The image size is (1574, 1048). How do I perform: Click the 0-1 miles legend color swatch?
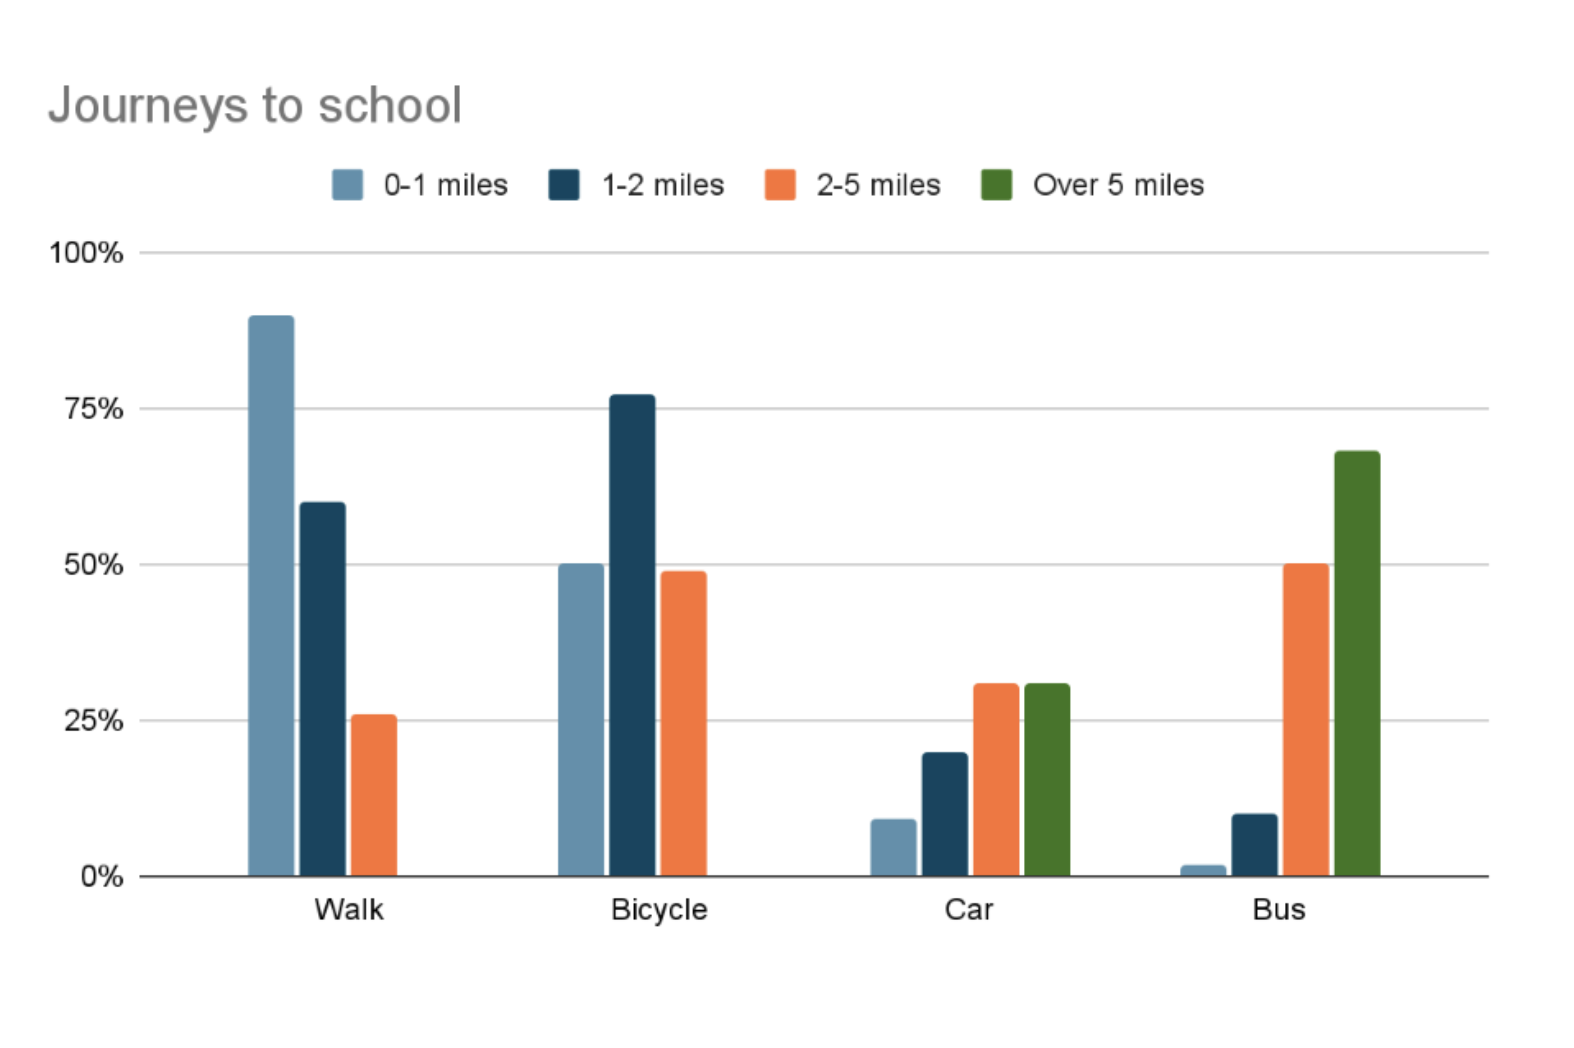[x=347, y=185]
